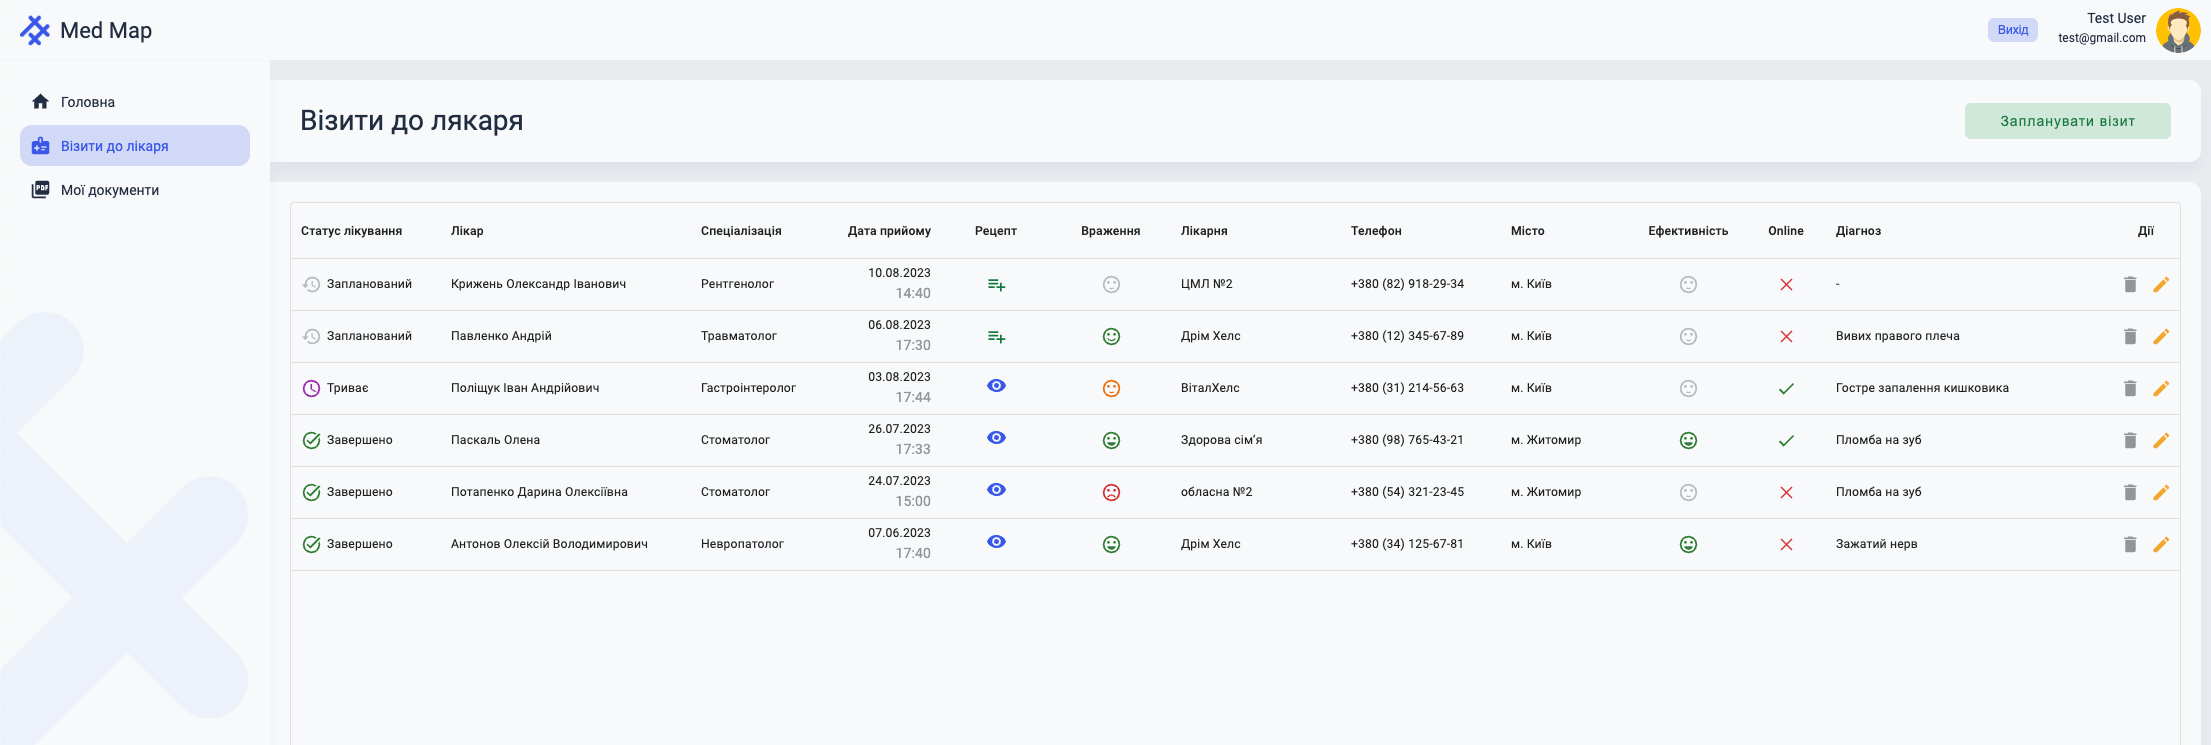This screenshot has height=745, width=2211.
Task: Click hospital name ВіталХелс
Action: (1210, 388)
